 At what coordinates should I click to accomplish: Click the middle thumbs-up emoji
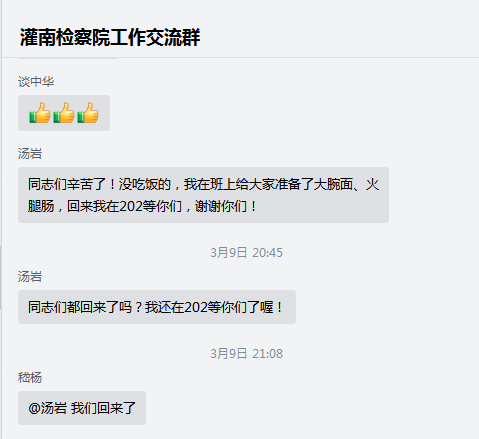tap(64, 113)
